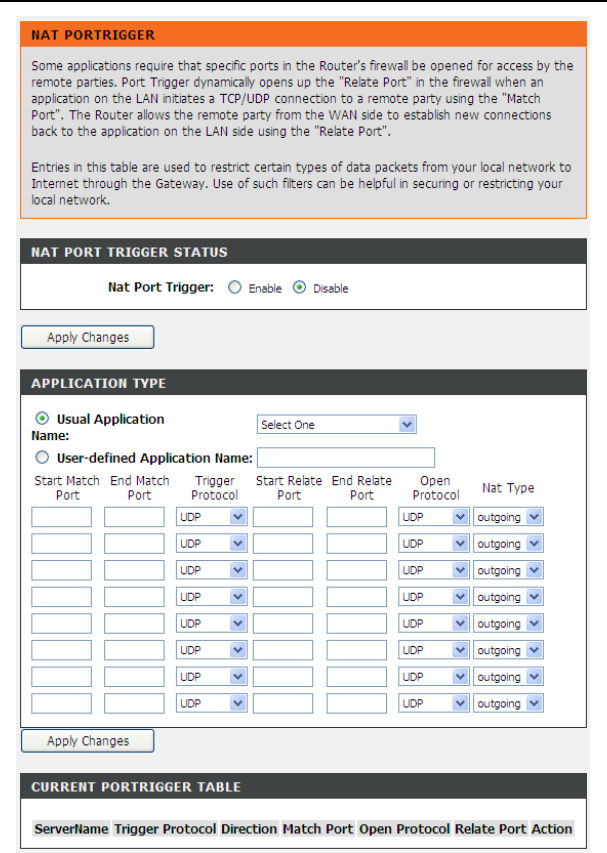
Task: Open the third row Open Protocol dropdown
Action: [x=433, y=570]
